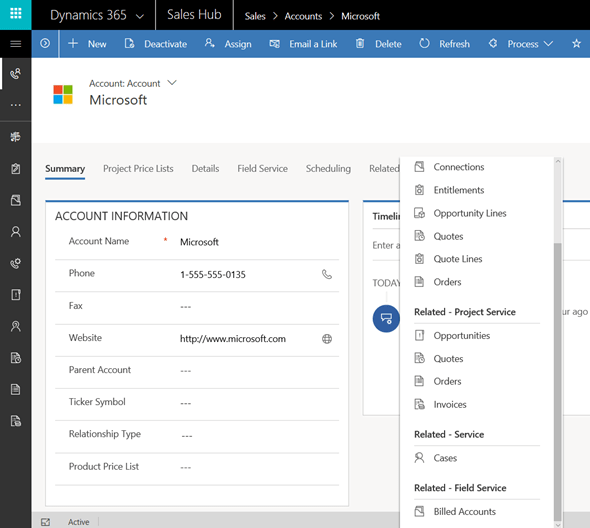Click the phone number 1-555-555-0135
This screenshot has width=590, height=528.
(213, 275)
